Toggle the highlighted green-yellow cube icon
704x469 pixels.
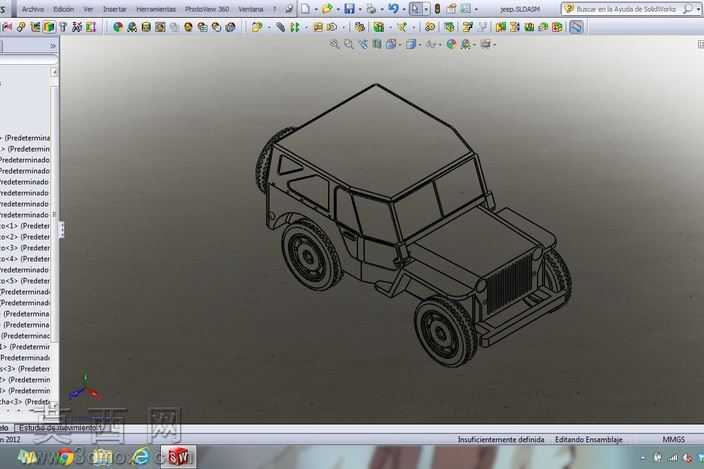point(49,27)
